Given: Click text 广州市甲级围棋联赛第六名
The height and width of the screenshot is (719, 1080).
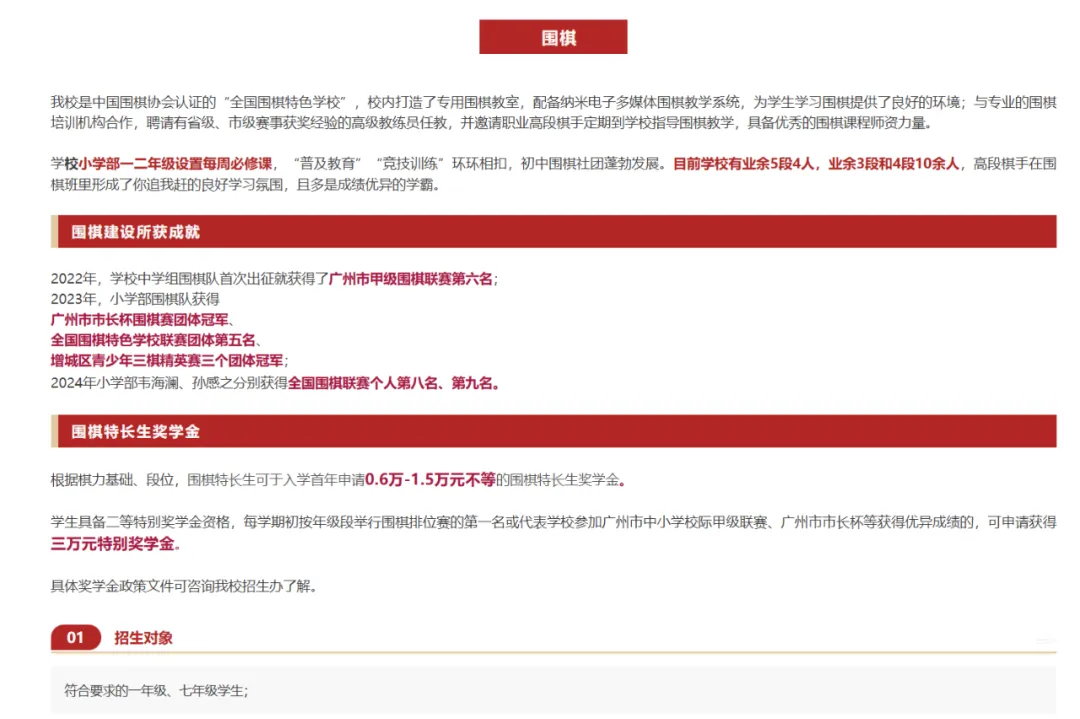Looking at the screenshot, I should coord(411,279).
